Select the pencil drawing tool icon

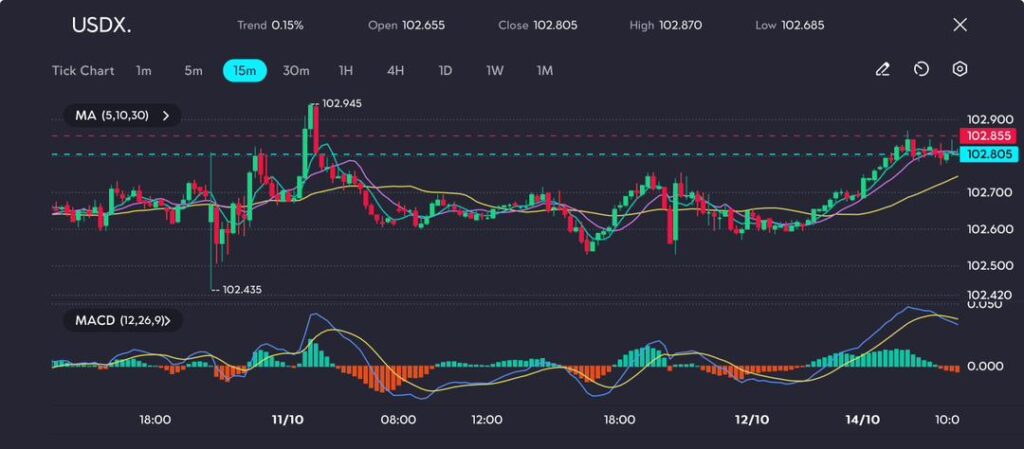882,70
